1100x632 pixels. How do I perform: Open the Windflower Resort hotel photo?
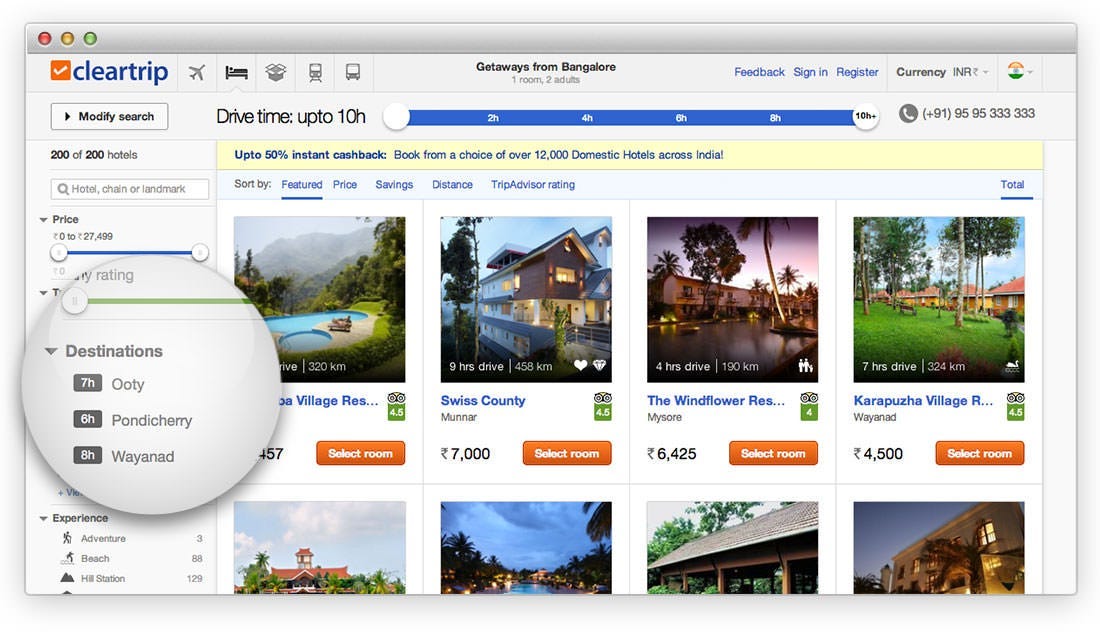732,300
